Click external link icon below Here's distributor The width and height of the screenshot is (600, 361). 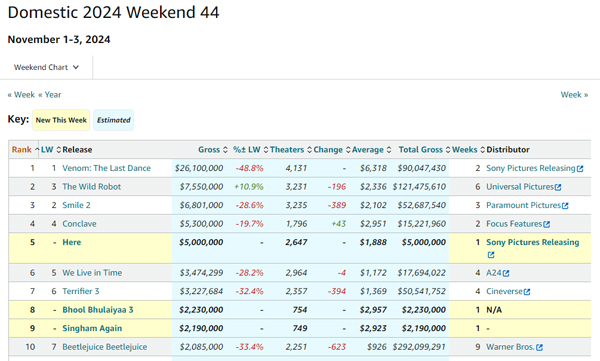click(x=491, y=255)
